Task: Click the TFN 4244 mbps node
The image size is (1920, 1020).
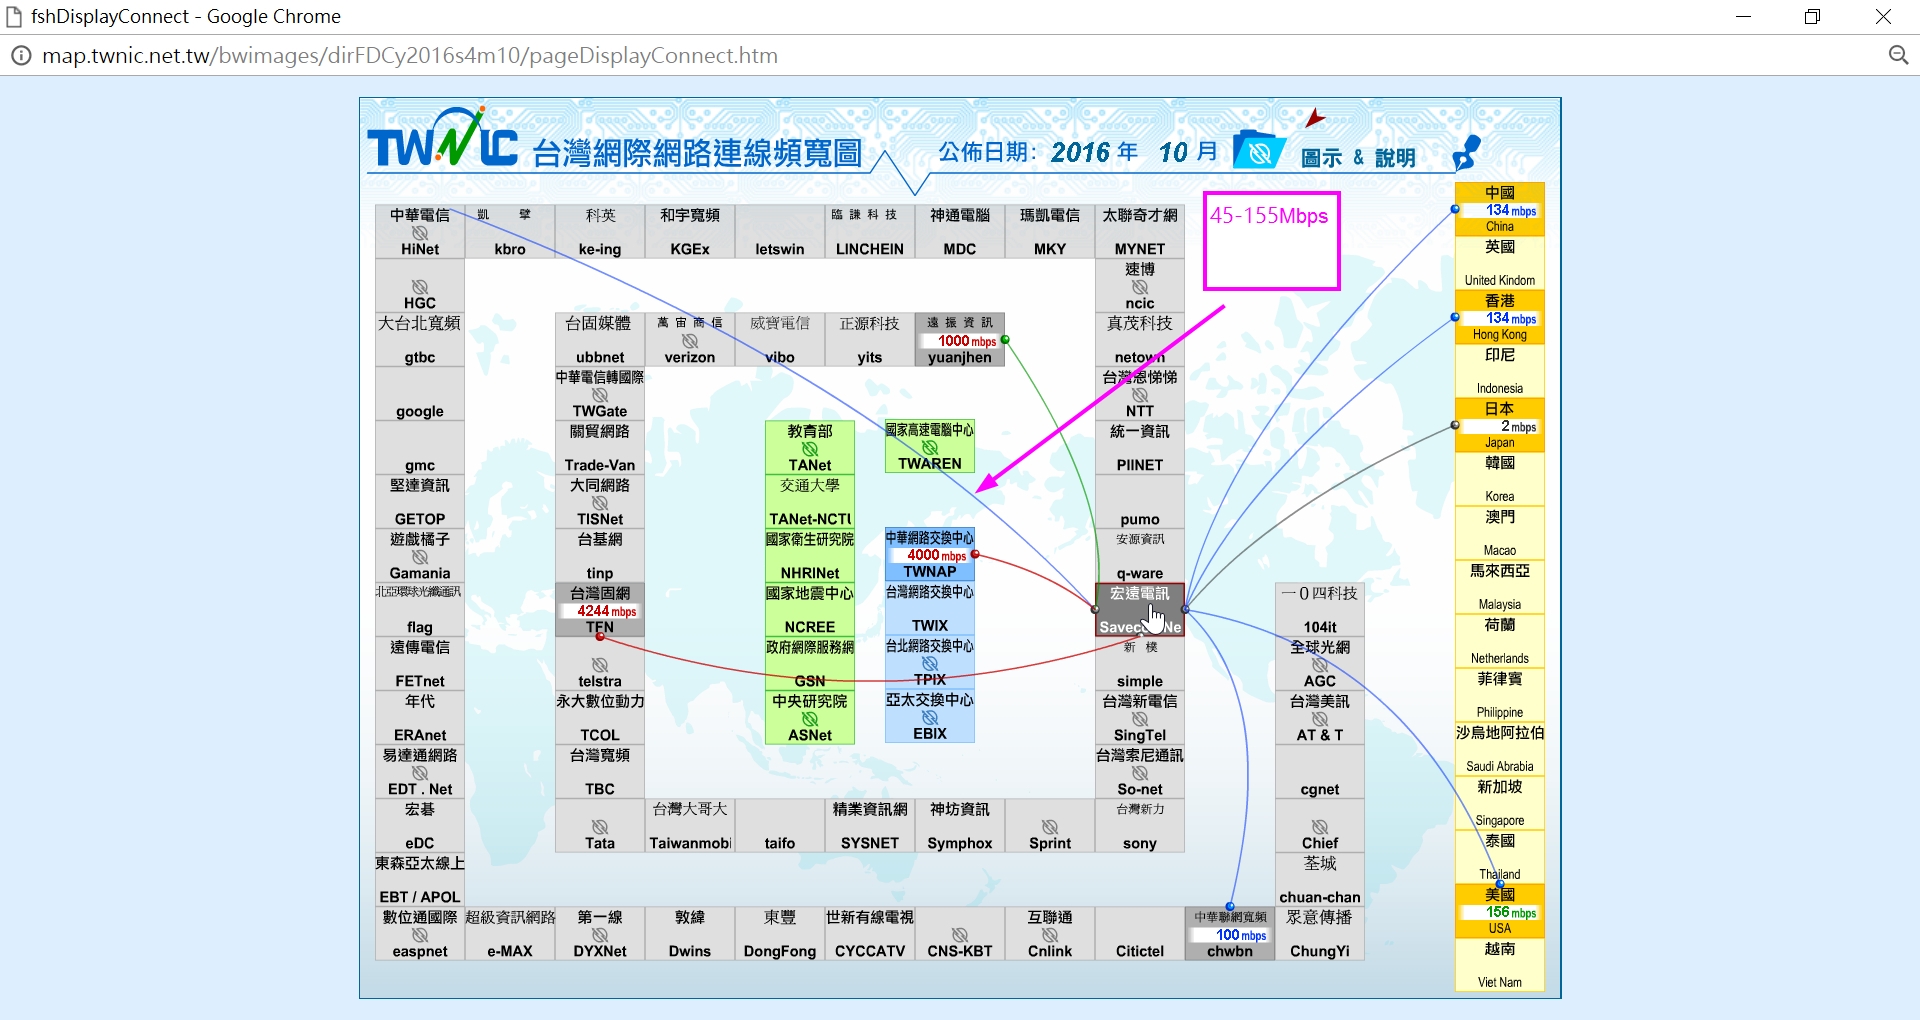Action: pos(600,610)
